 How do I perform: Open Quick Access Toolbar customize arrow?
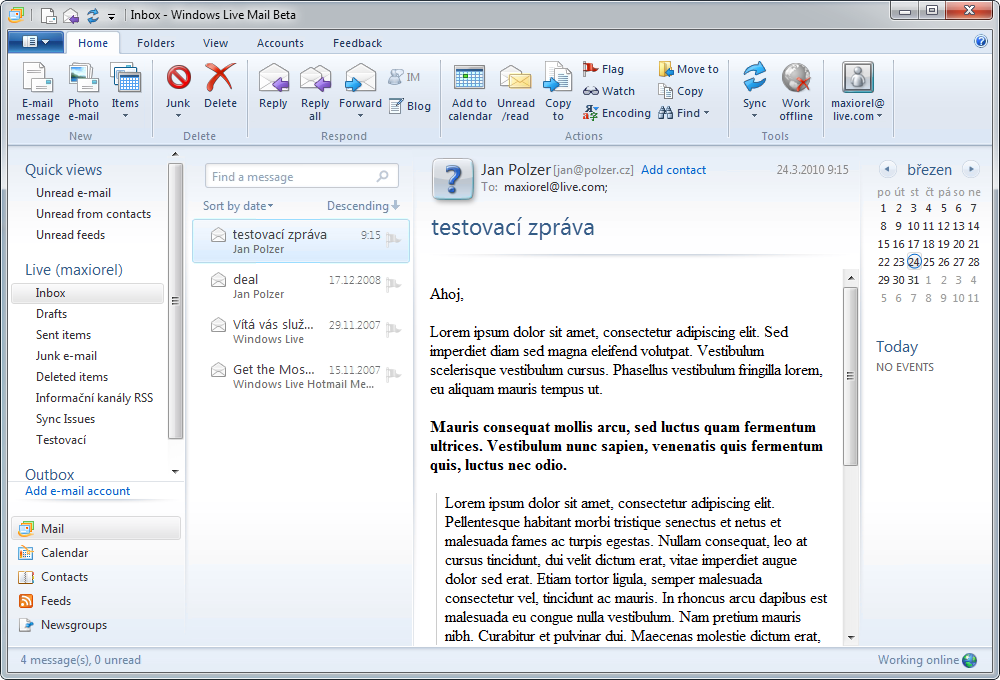112,15
